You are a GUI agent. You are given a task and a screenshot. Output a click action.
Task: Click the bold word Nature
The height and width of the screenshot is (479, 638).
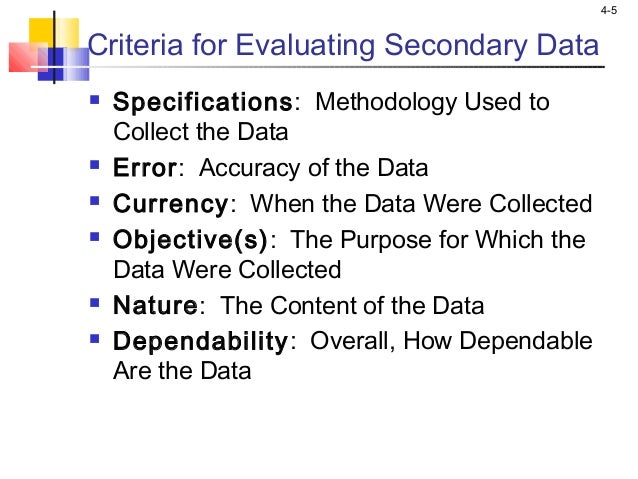(155, 305)
